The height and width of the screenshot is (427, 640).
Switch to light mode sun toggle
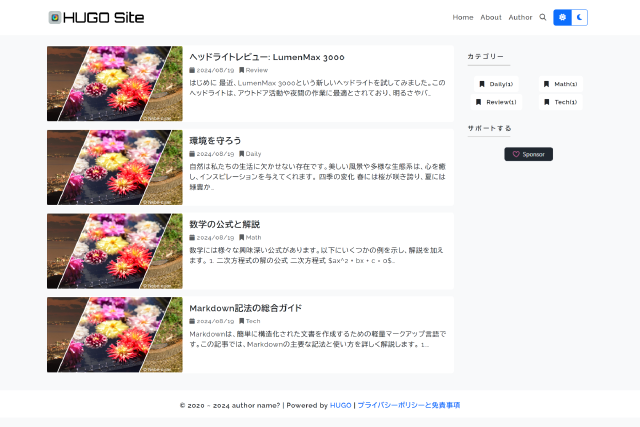tap(562, 17)
